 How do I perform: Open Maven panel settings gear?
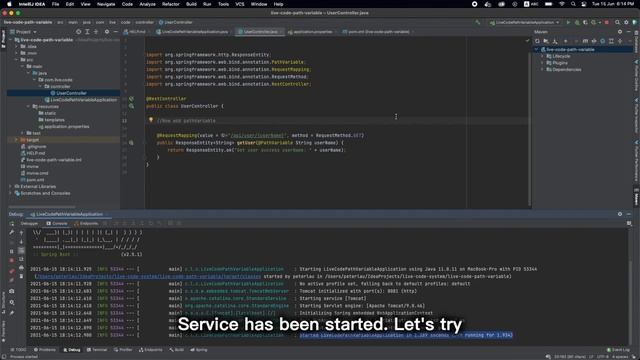pos(620,32)
